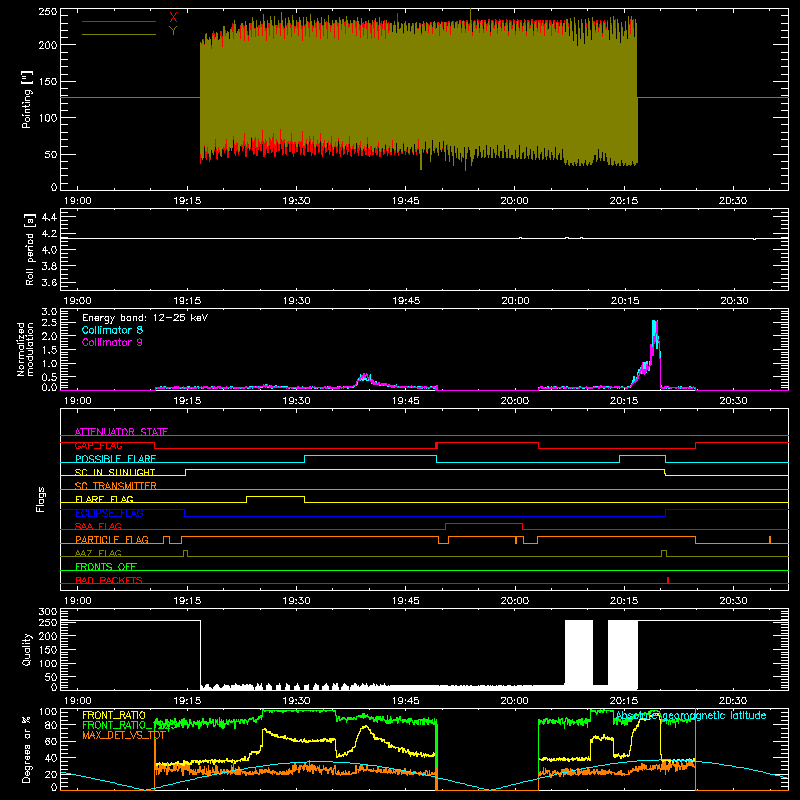800x800 pixels.
Task: Click the 'Y' legend label in pointing plot
Action: point(173,31)
